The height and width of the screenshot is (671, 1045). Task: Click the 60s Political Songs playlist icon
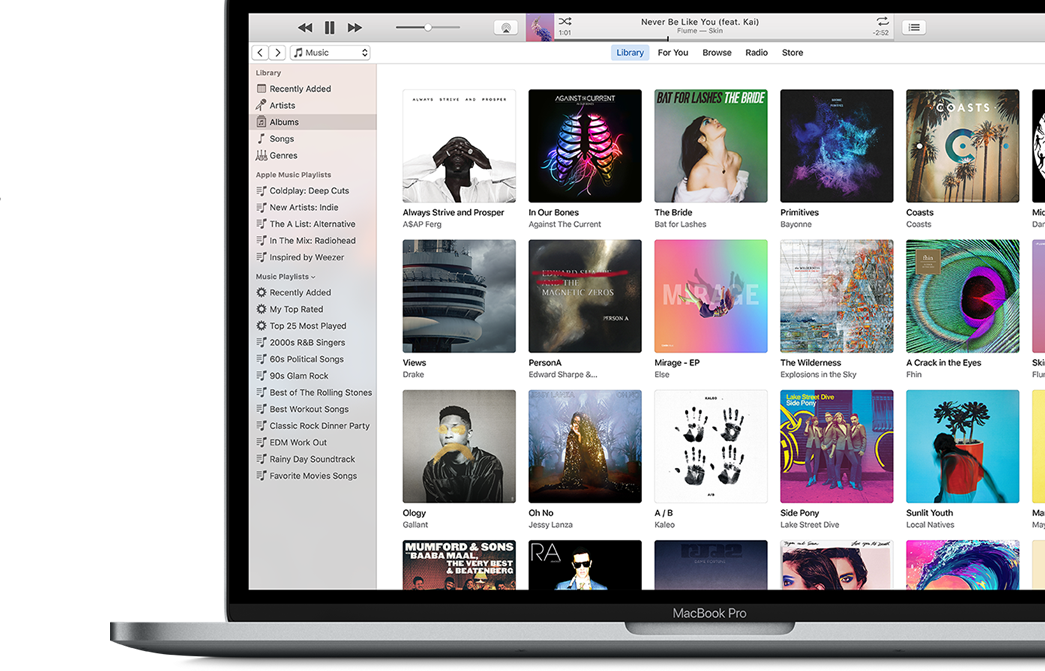[x=261, y=359]
